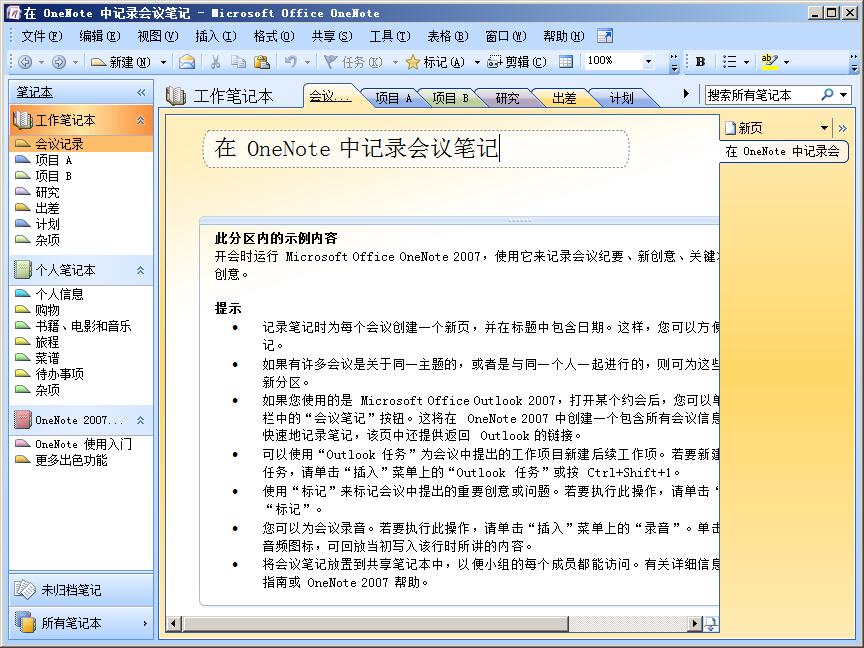
Task: Open the bullet list style dropdown
Action: [746, 62]
